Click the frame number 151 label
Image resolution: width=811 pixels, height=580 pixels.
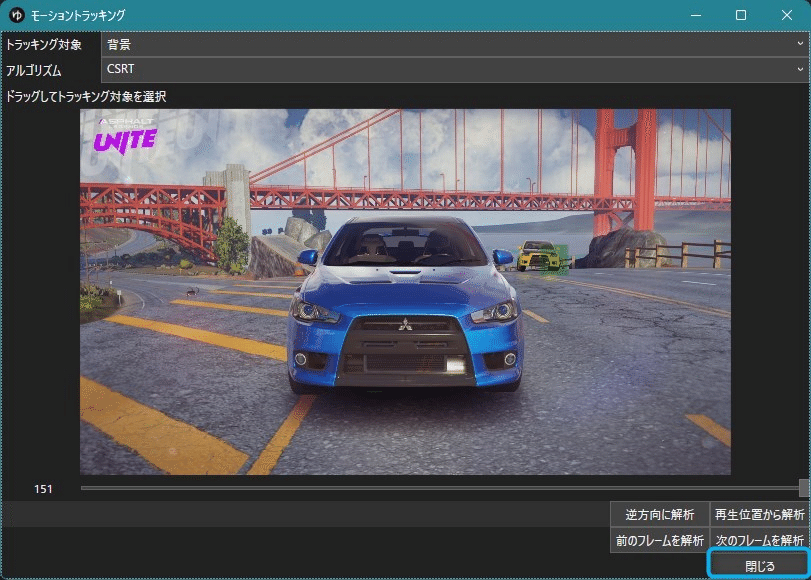43,489
